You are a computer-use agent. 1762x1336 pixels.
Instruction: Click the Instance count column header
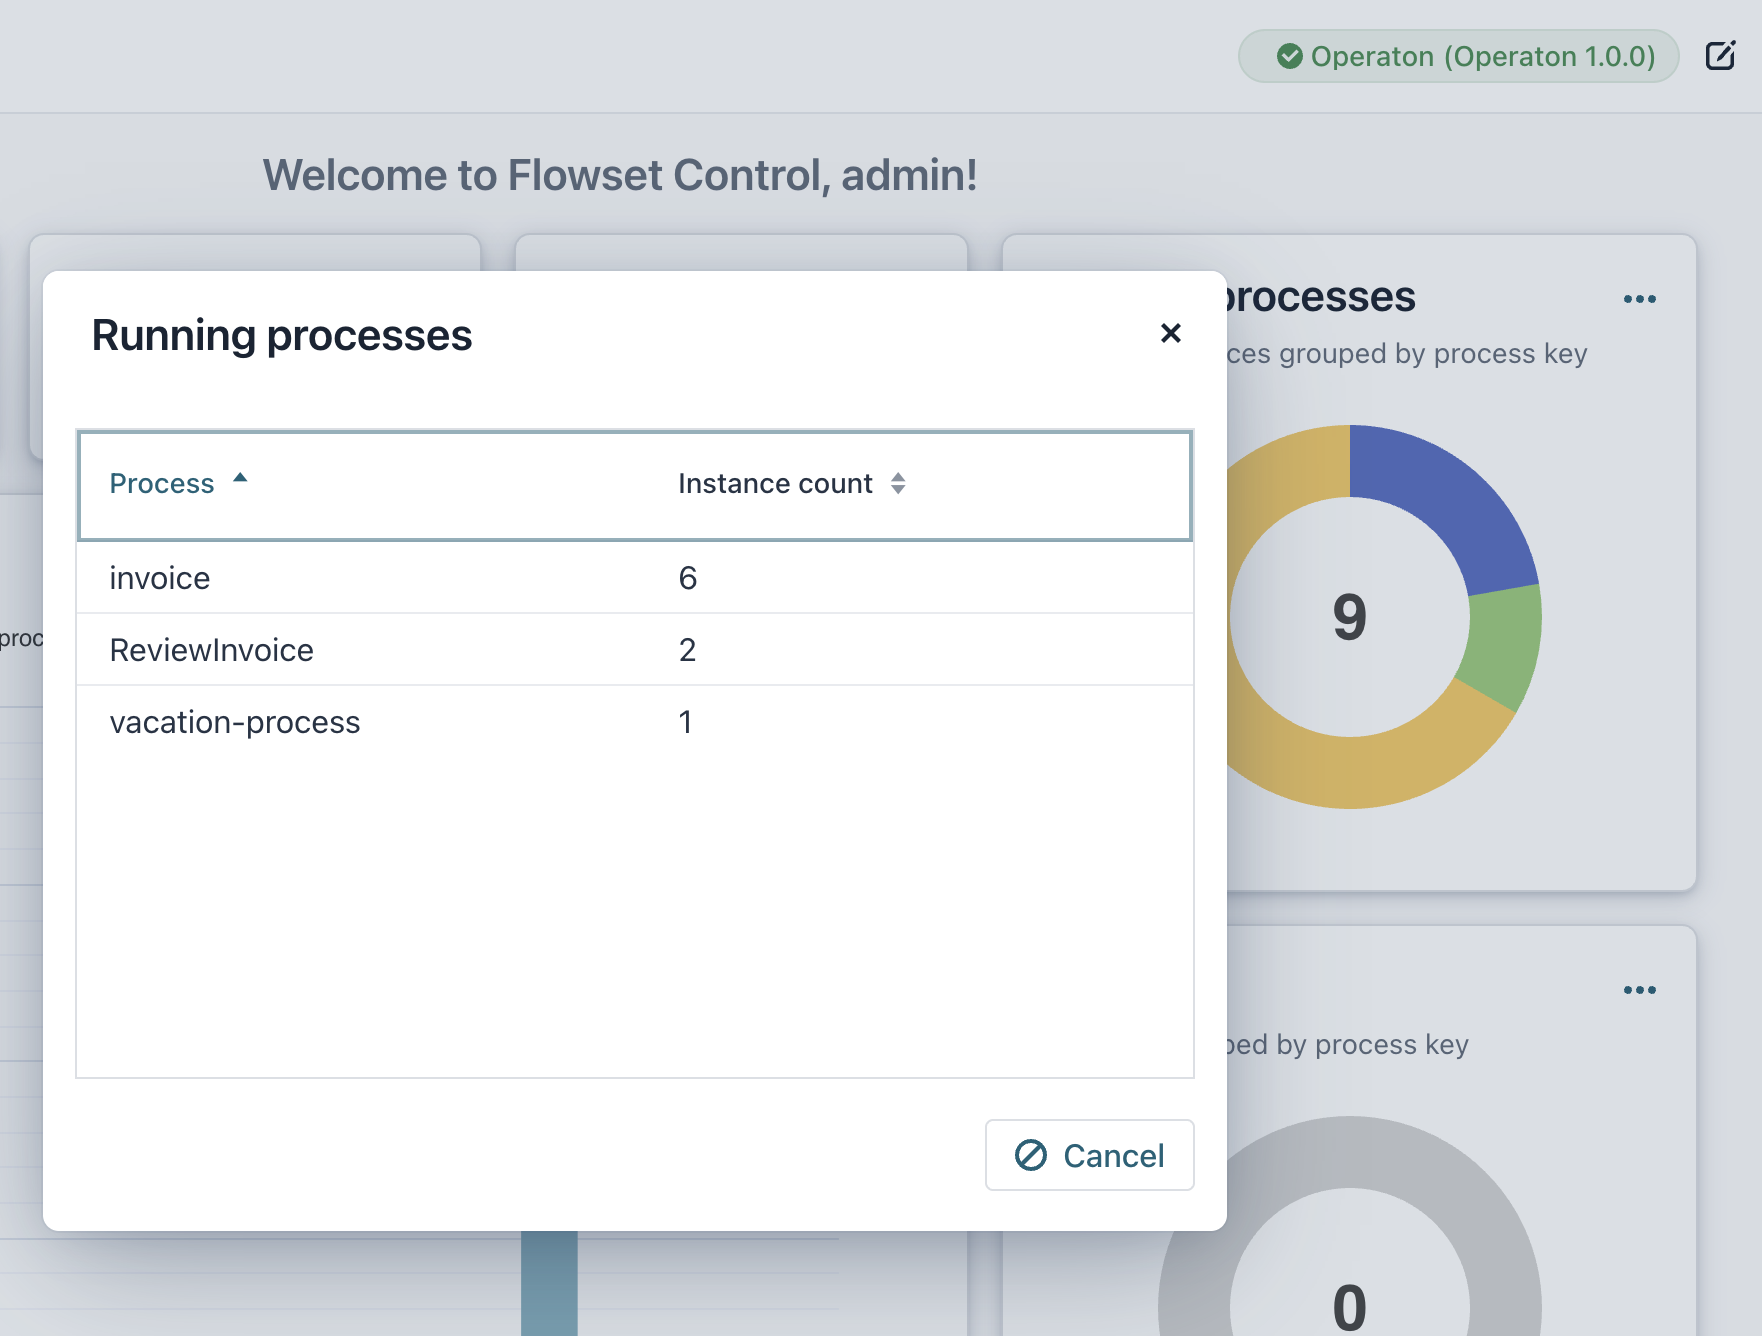[775, 484]
